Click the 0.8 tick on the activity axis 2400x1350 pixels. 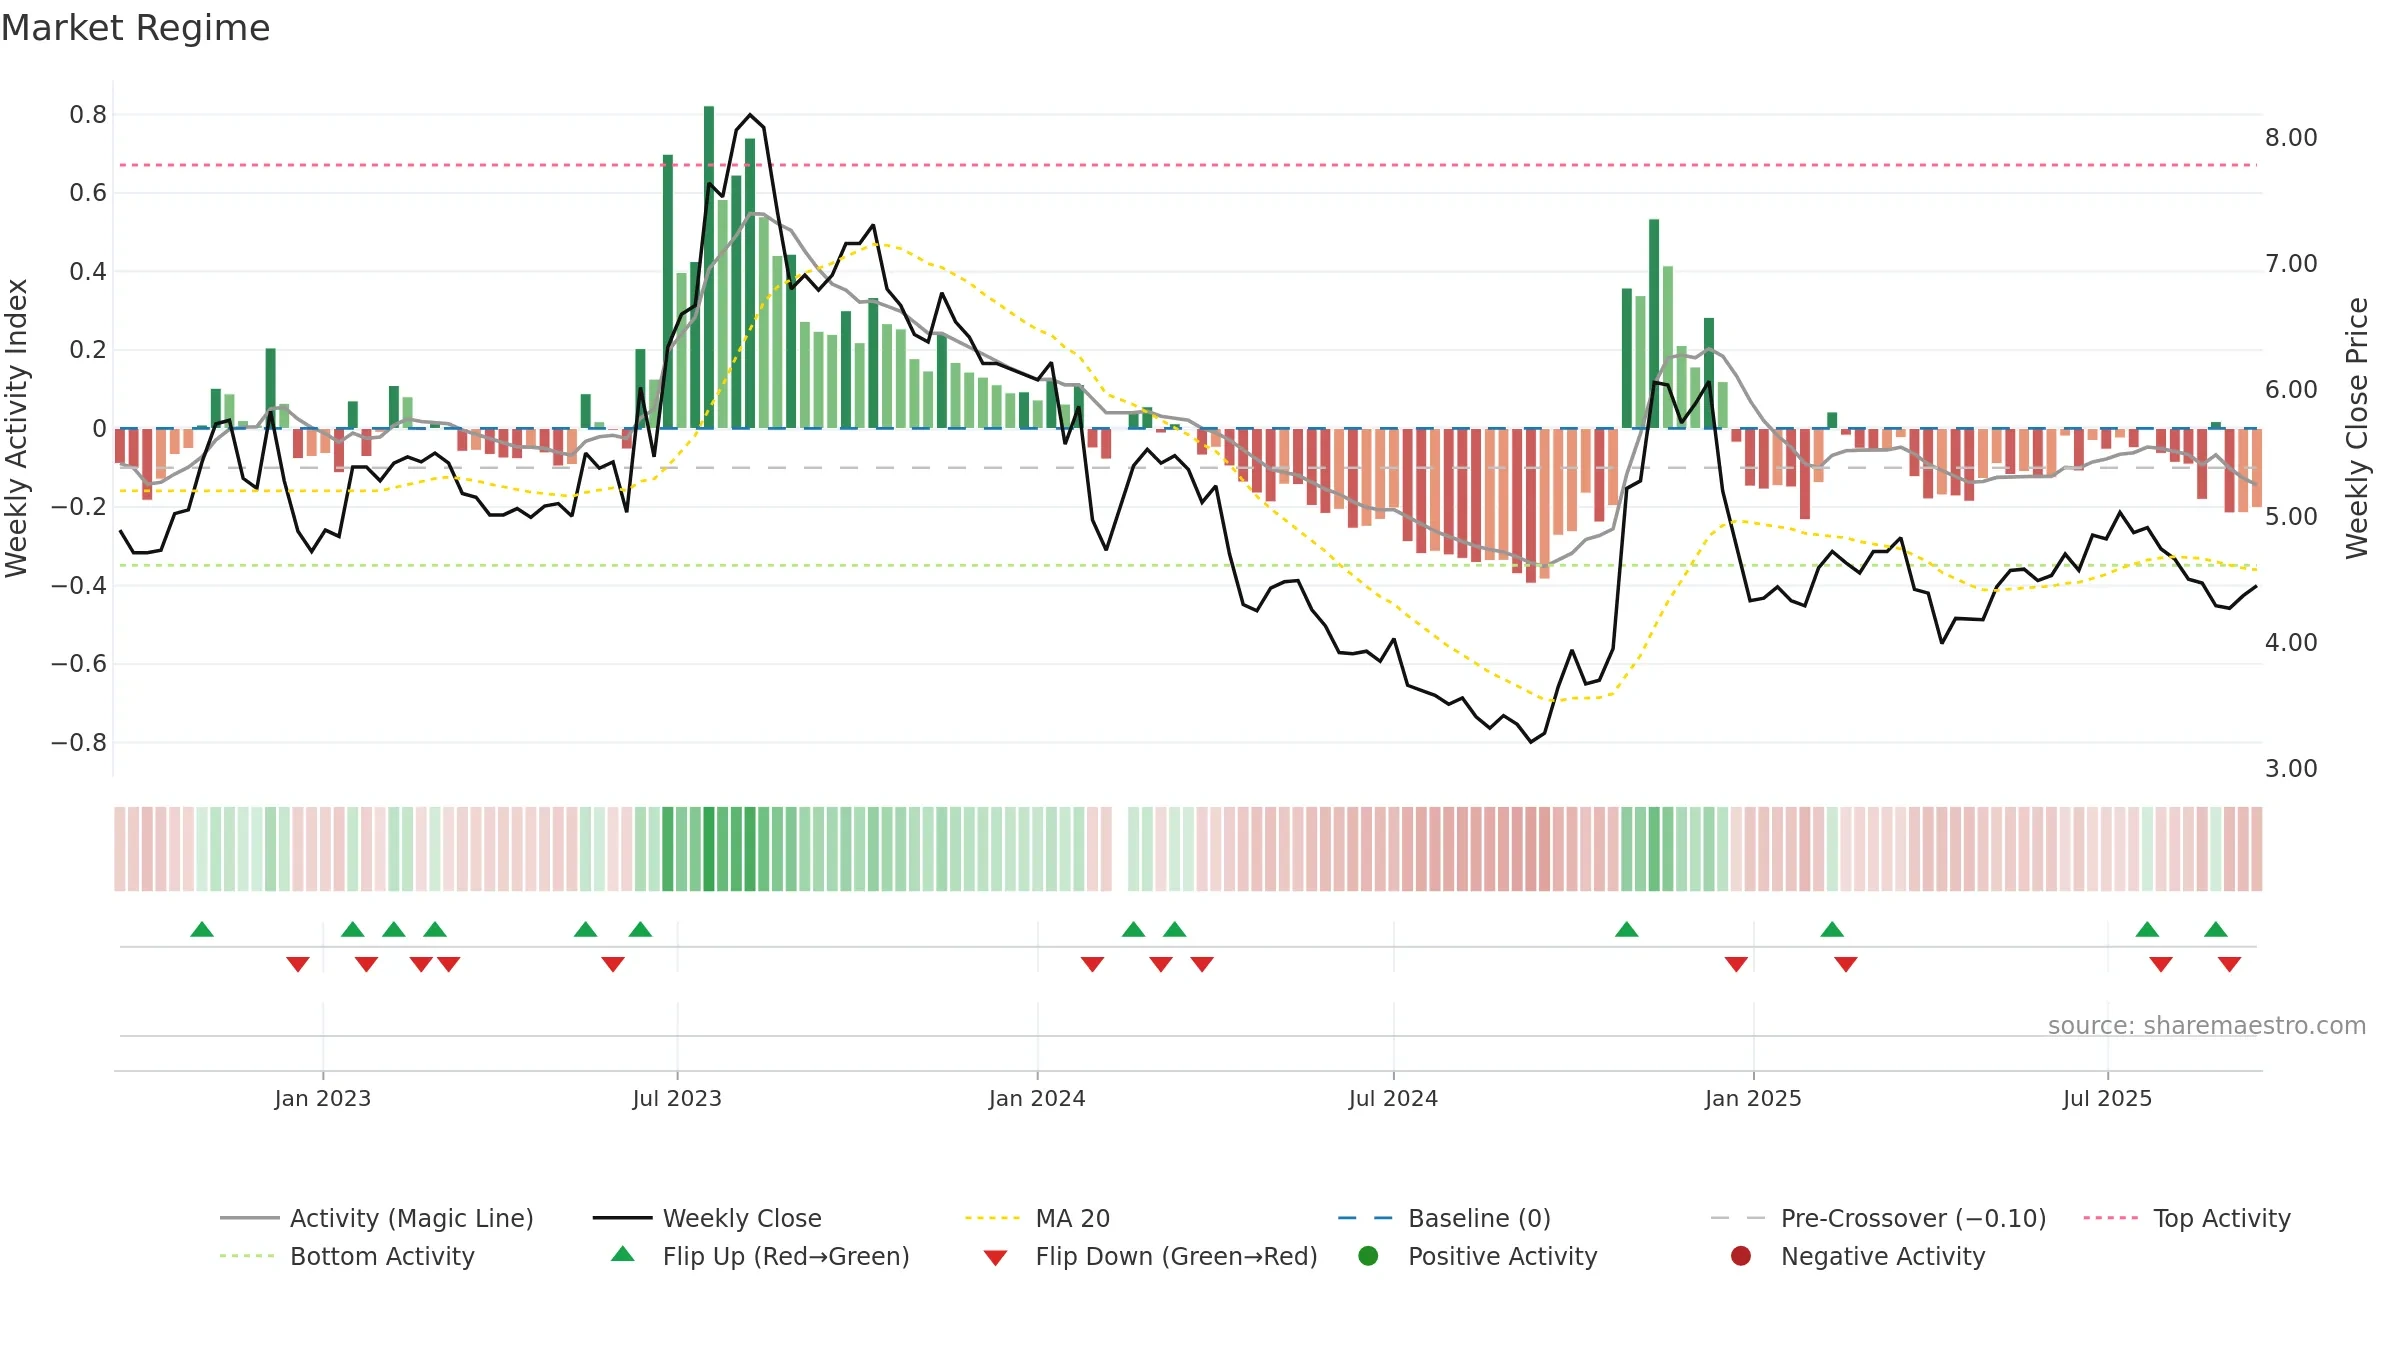click(88, 115)
